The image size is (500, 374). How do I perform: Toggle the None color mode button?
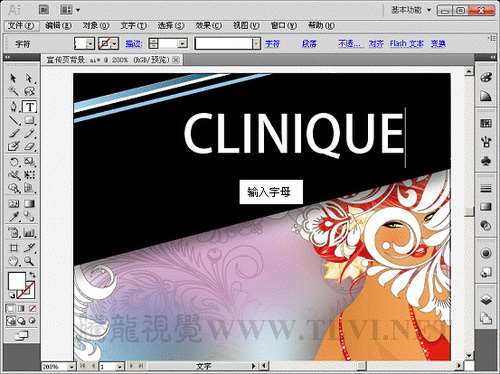coord(32,309)
